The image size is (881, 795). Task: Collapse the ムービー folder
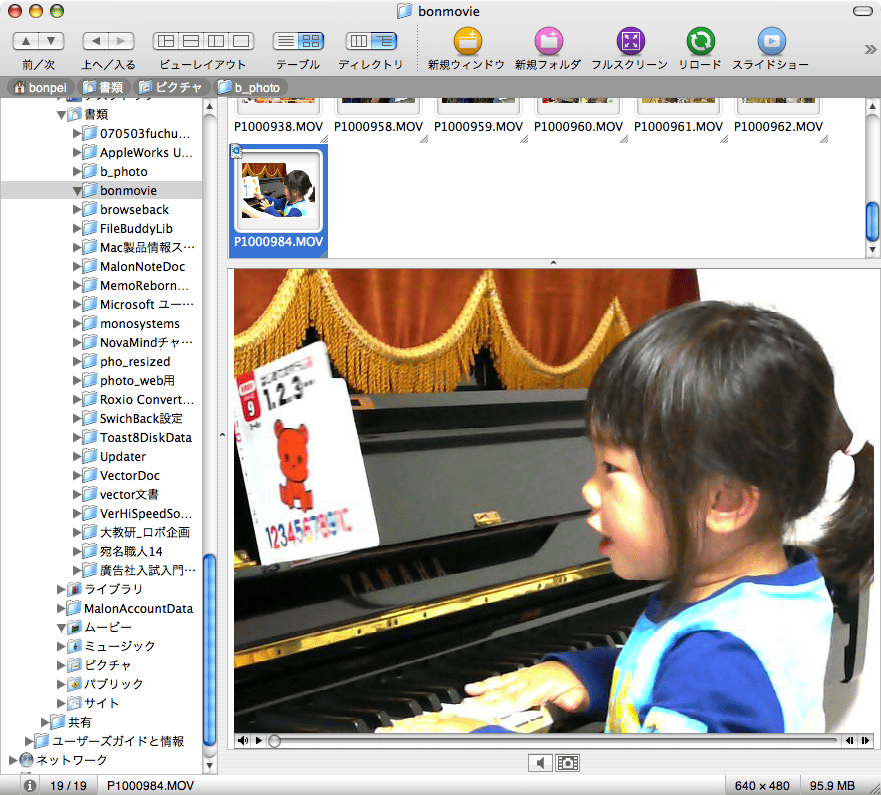point(61,627)
